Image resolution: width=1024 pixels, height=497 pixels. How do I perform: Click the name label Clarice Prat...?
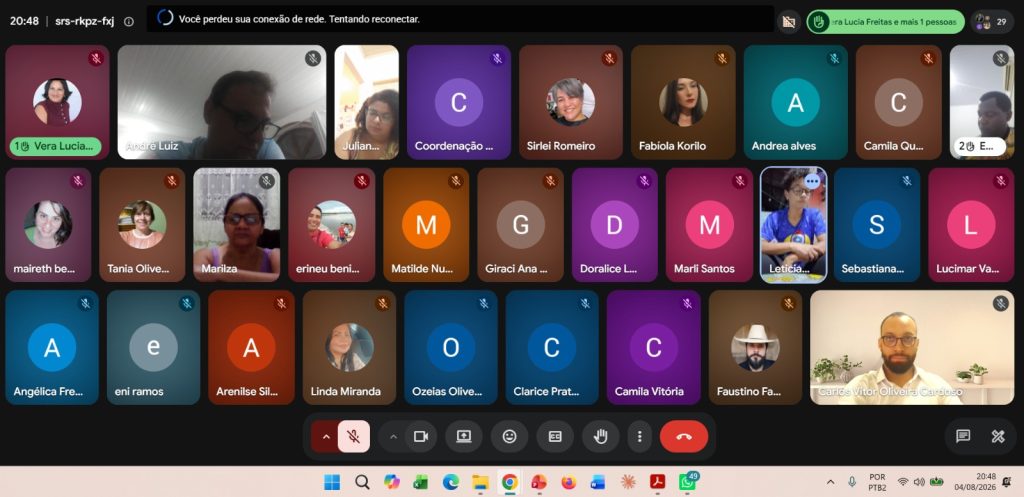pyautogui.click(x=546, y=392)
